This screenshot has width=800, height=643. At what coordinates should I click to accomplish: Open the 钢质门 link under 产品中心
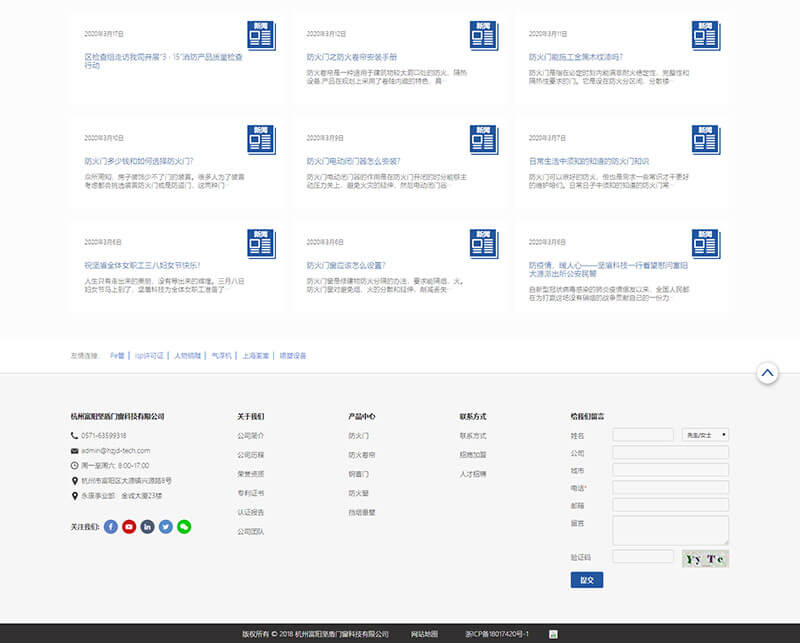point(358,474)
